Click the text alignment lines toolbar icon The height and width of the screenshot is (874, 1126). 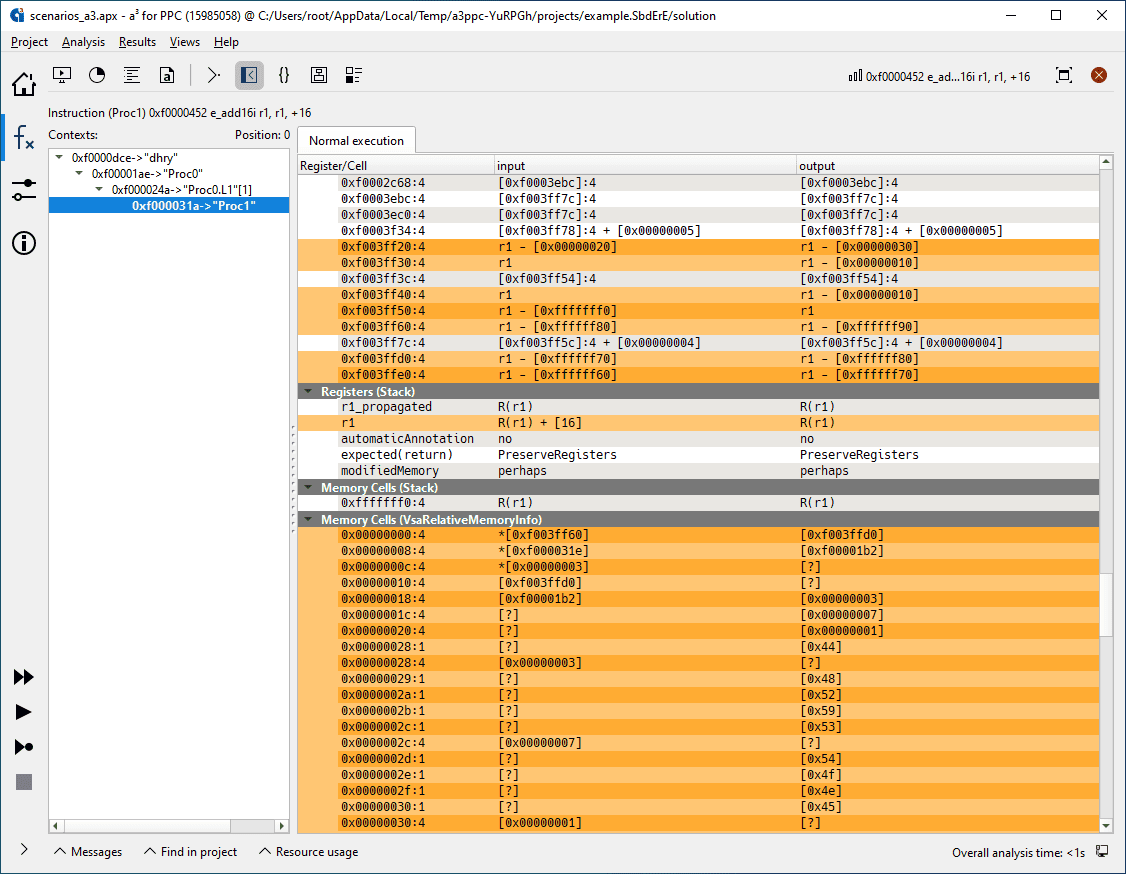tap(131, 75)
